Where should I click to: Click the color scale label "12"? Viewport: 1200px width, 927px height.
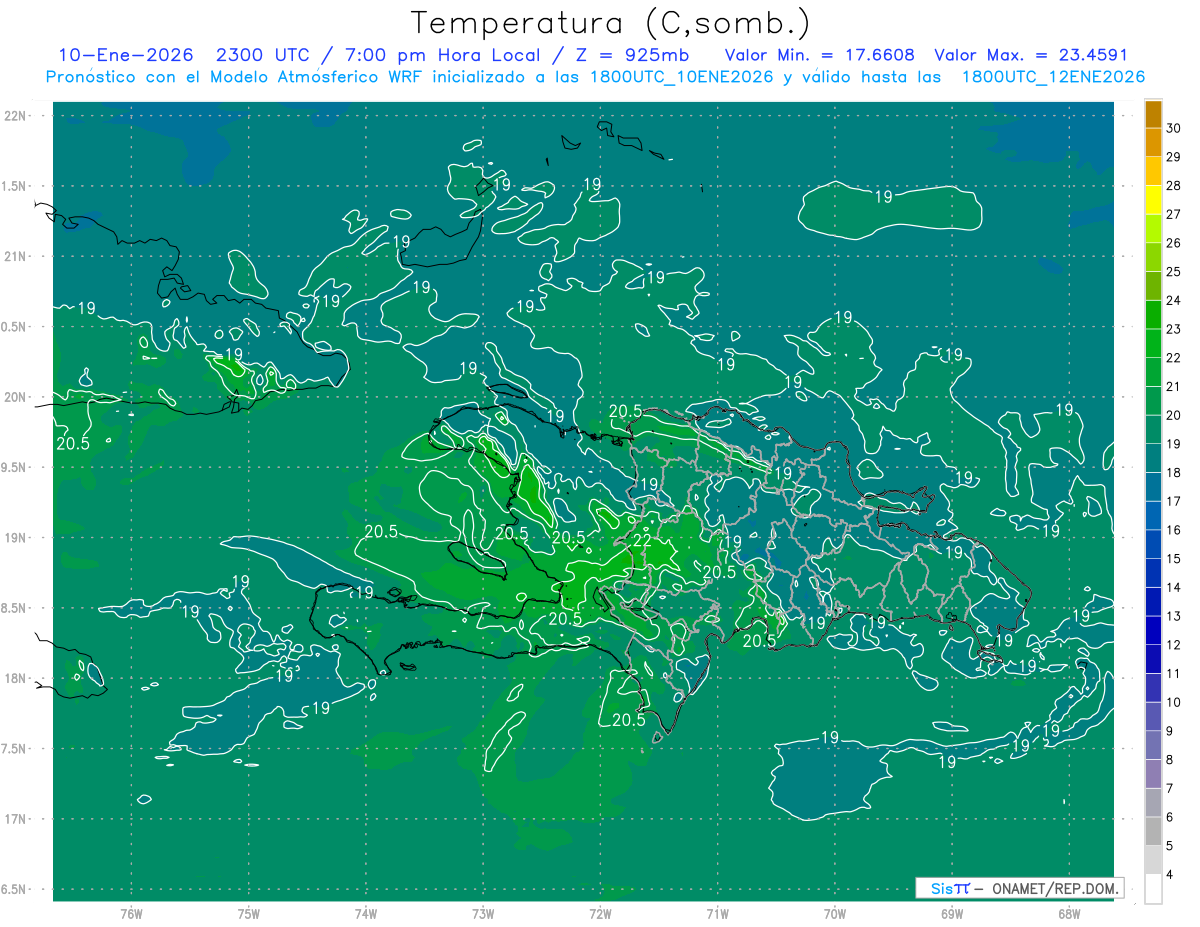pyautogui.click(x=1174, y=645)
